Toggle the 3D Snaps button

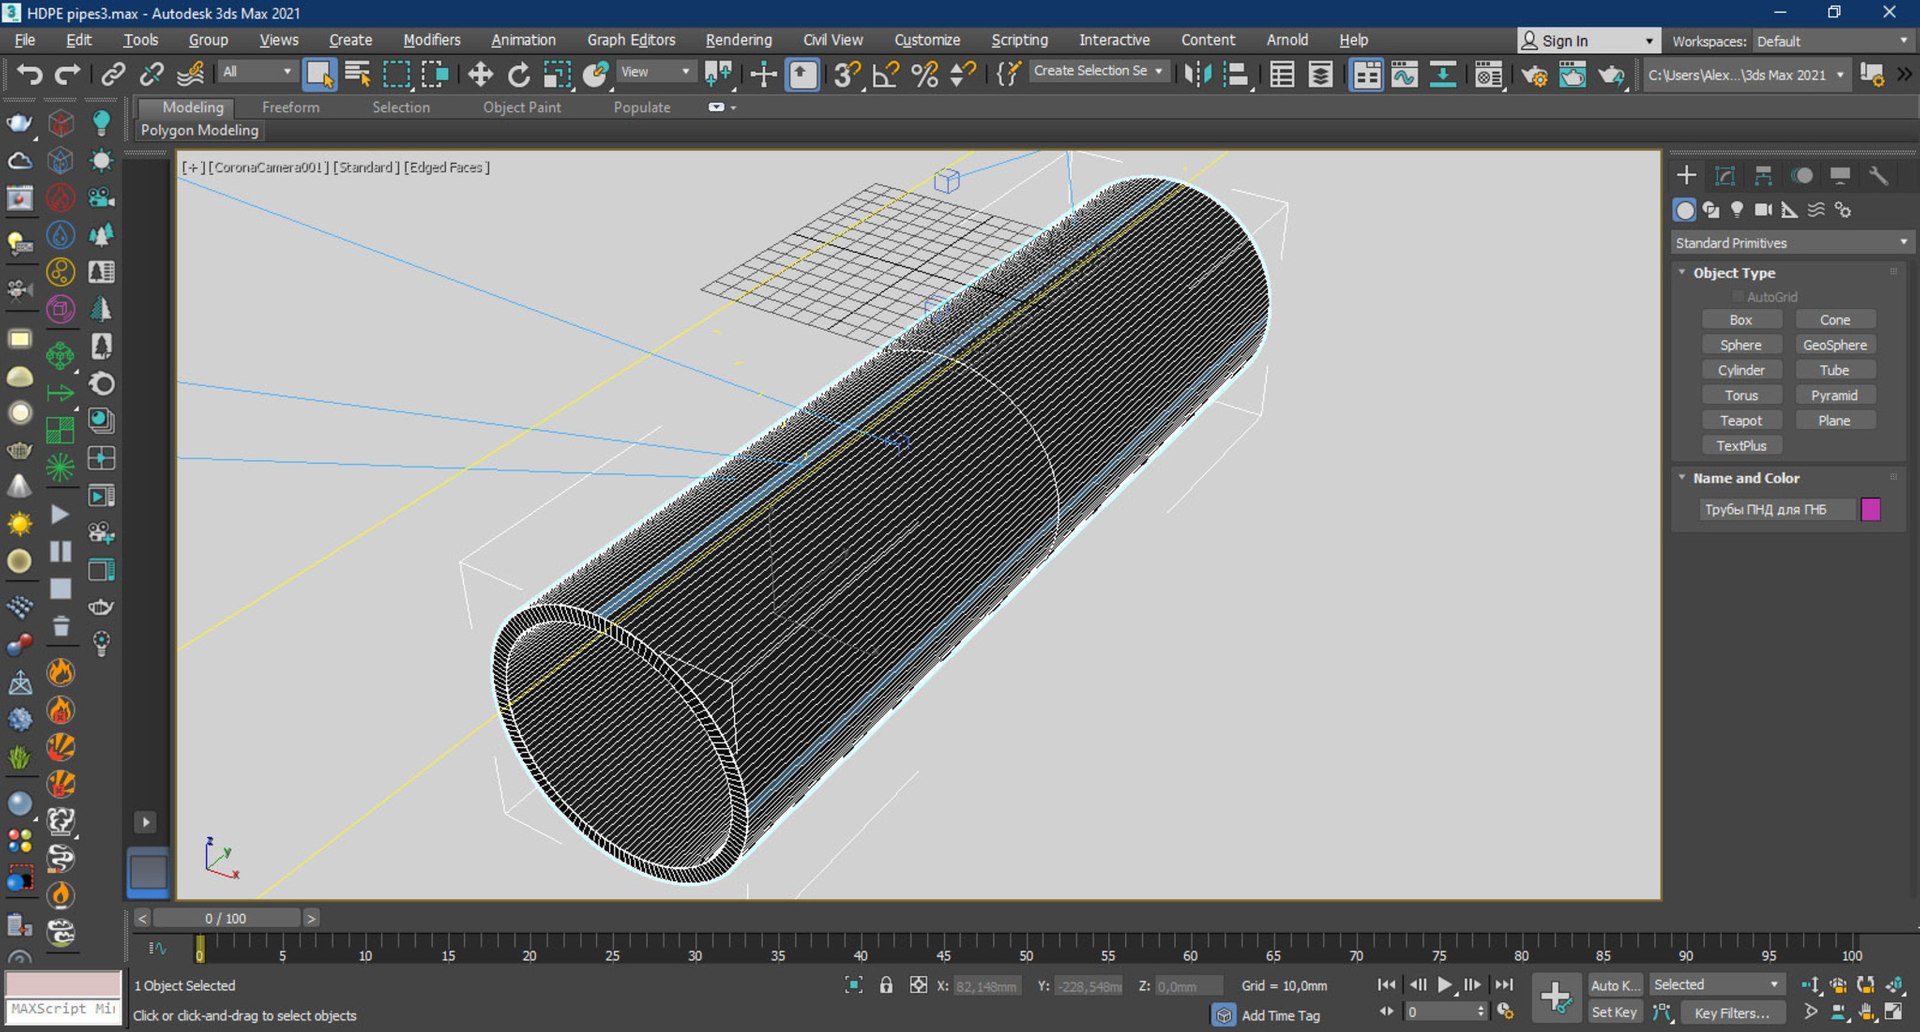pyautogui.click(x=847, y=75)
